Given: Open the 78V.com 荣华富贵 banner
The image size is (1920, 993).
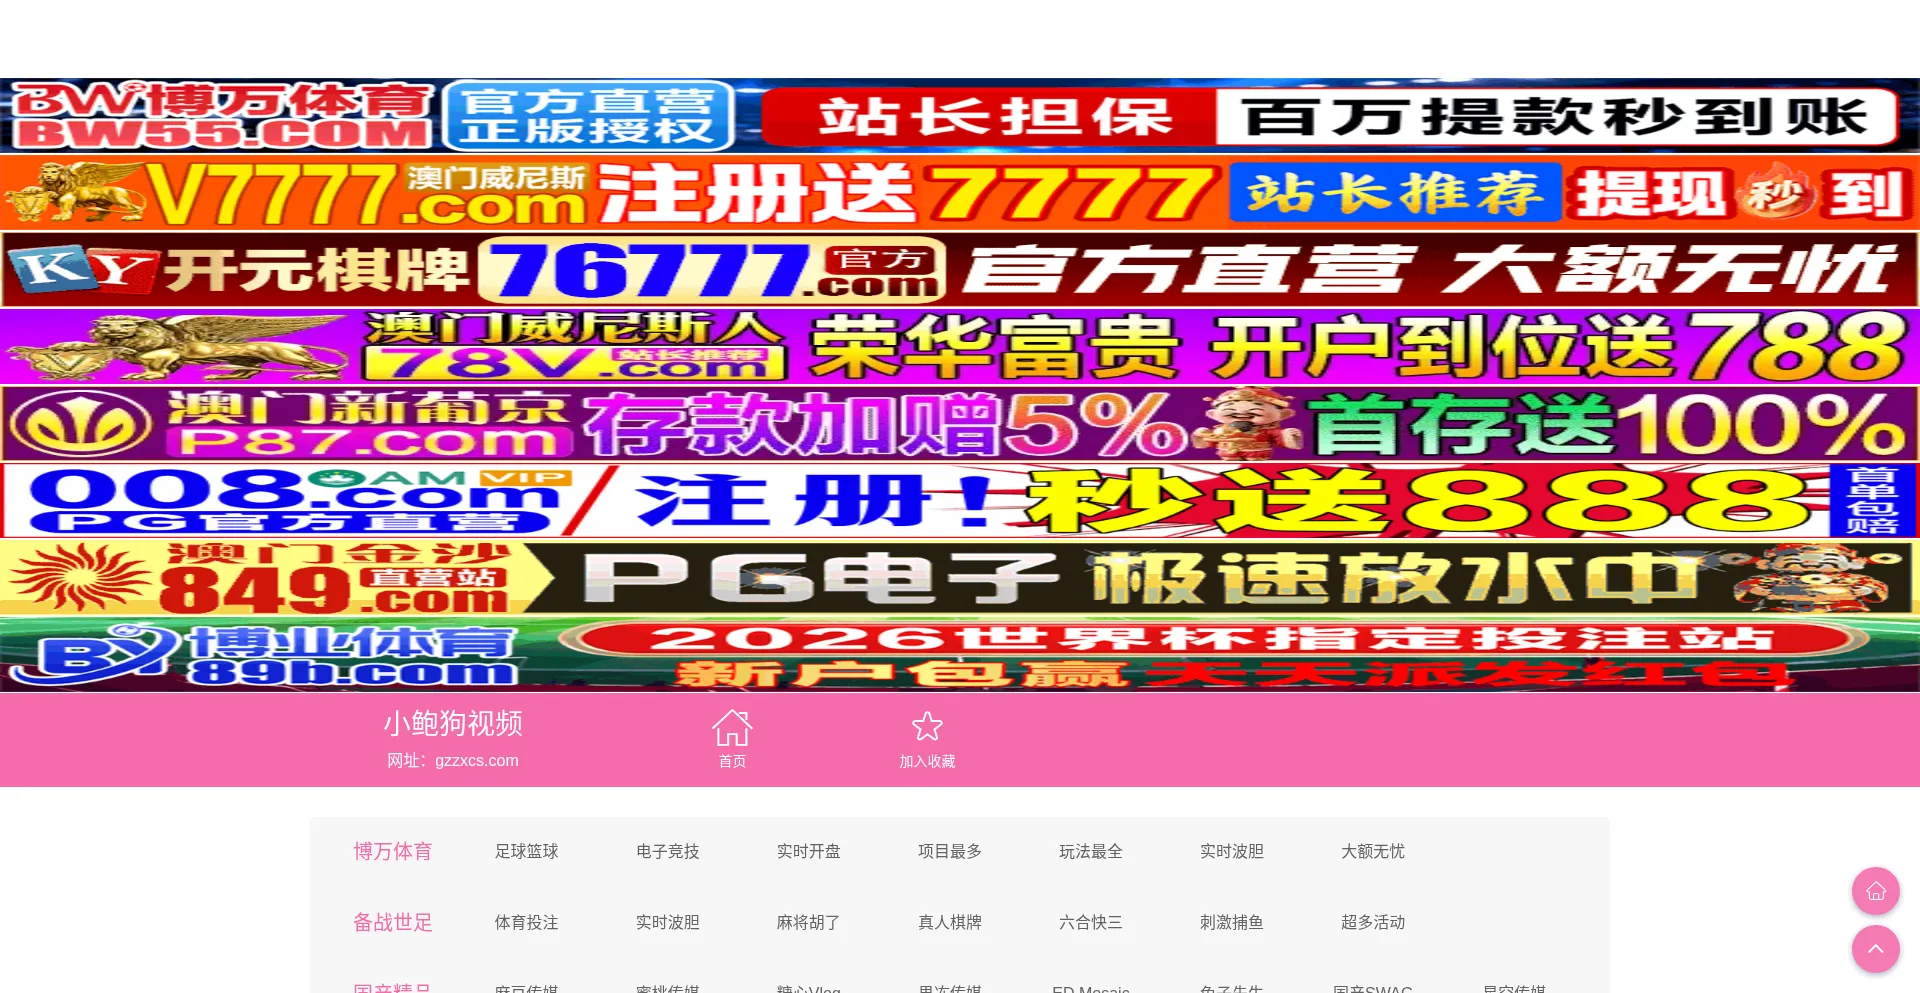Looking at the screenshot, I should pyautogui.click(x=960, y=346).
